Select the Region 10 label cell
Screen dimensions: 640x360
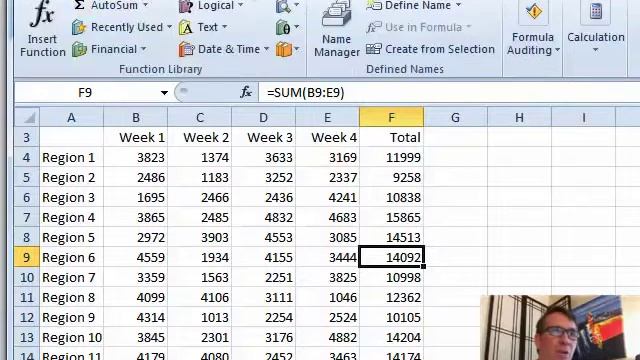pyautogui.click(x=71, y=338)
